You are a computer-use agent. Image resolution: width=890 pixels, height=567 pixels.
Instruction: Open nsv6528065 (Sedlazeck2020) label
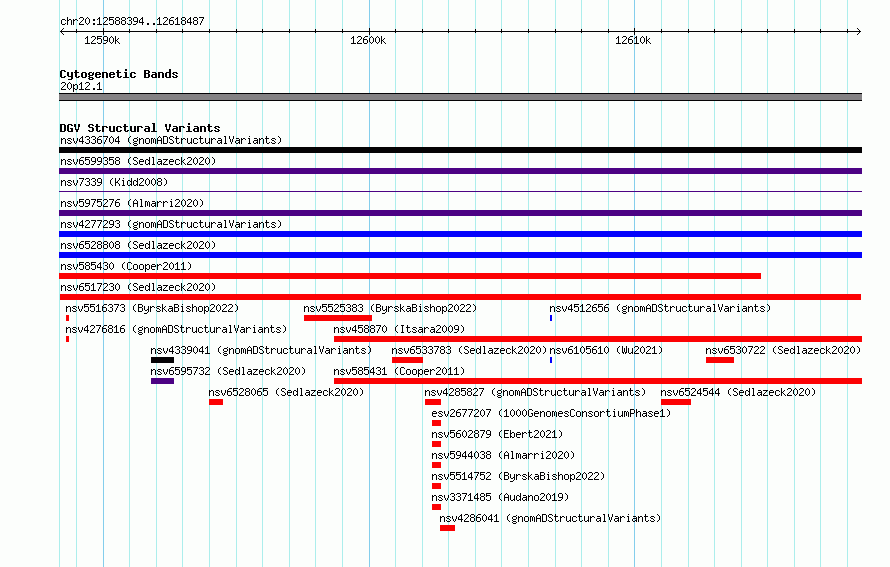286,392
